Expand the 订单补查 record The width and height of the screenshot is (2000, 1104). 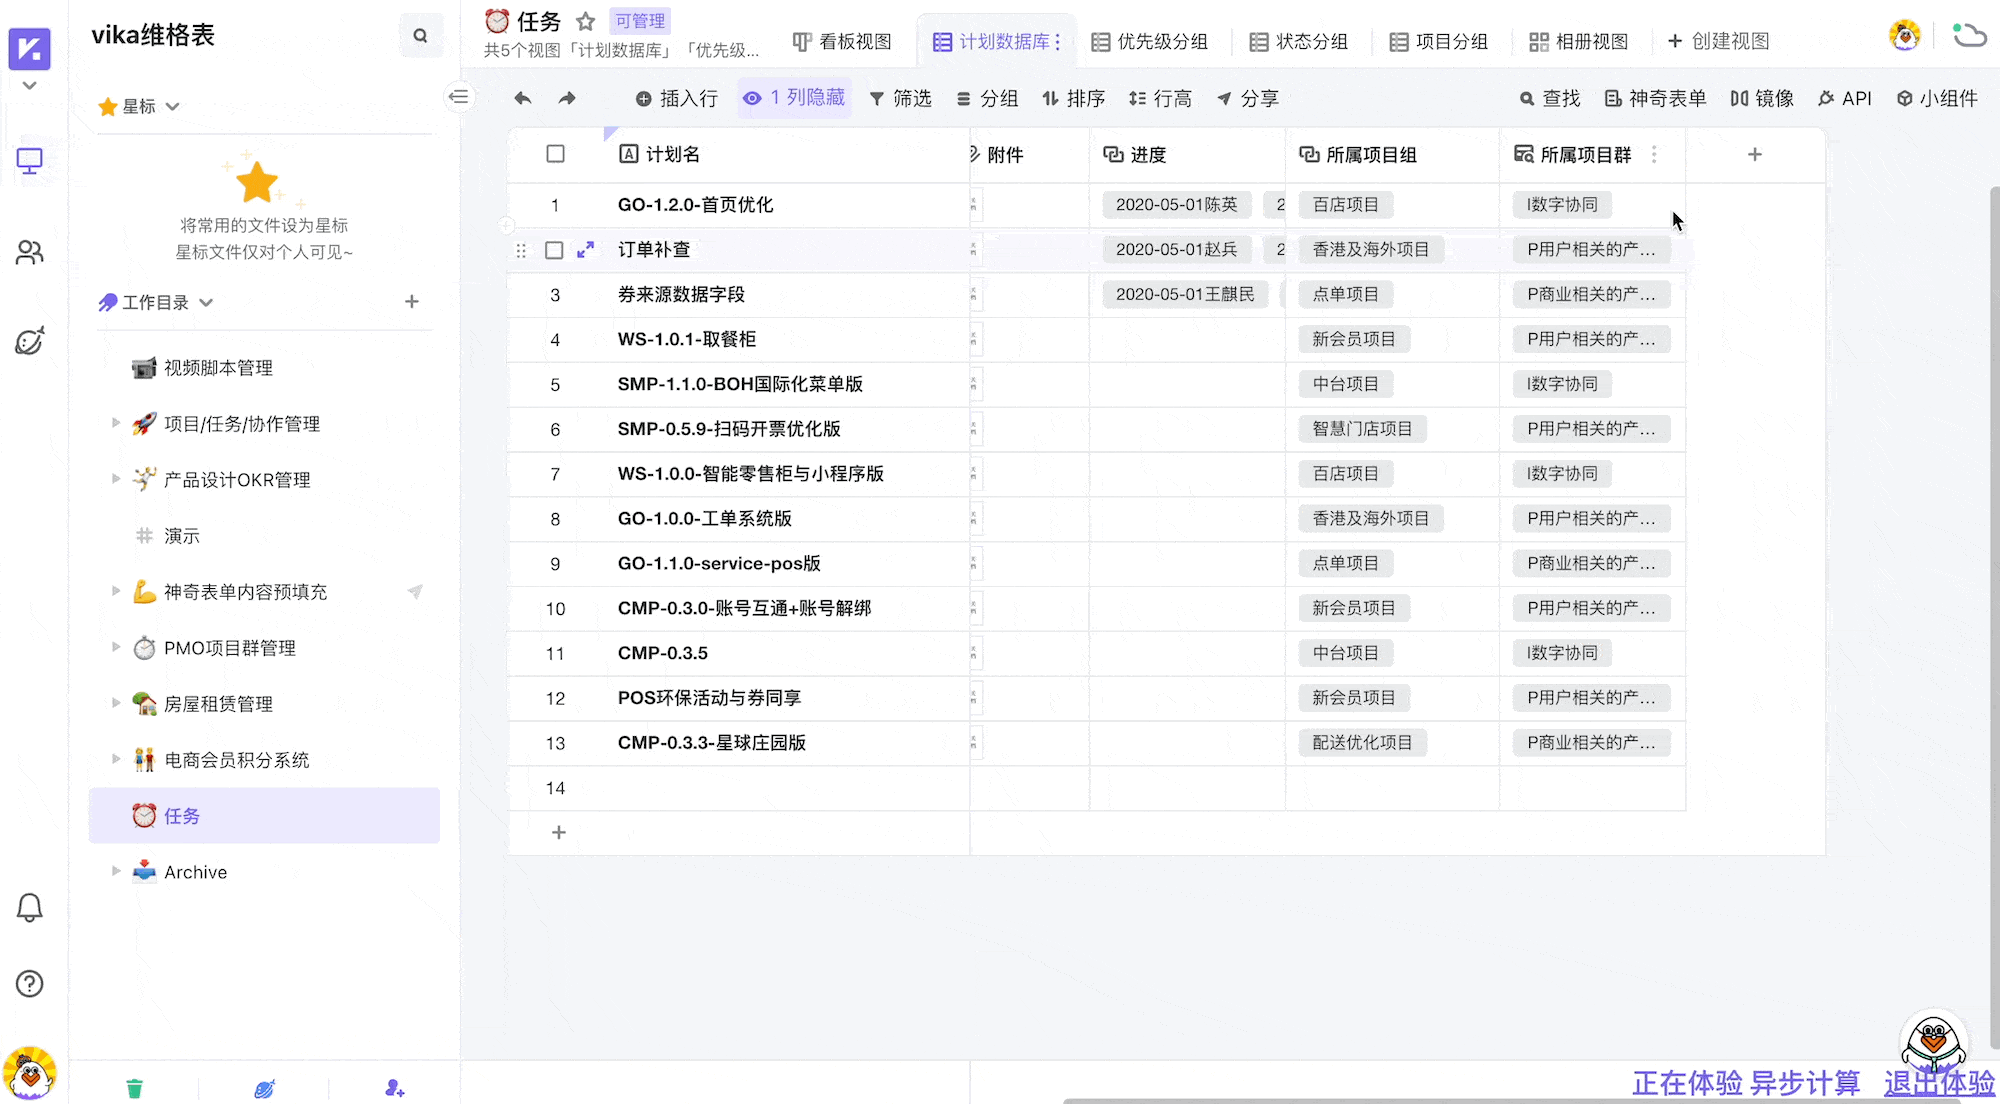(586, 250)
